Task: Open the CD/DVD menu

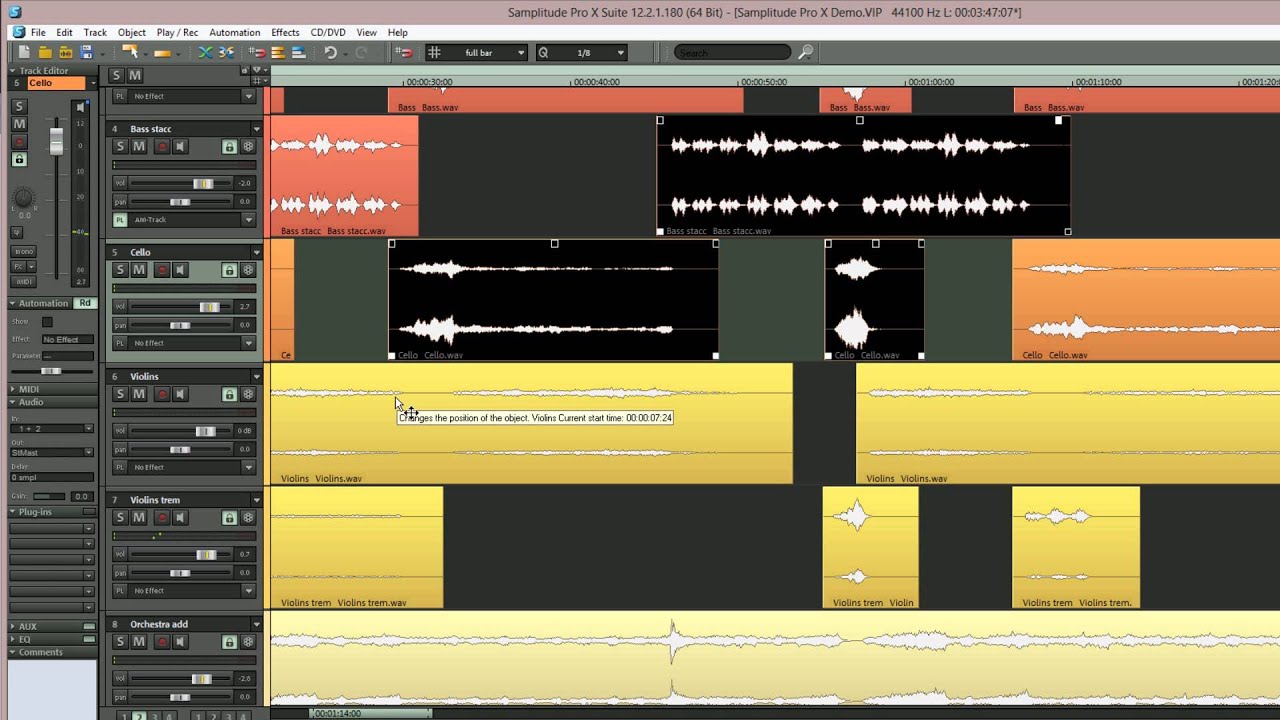Action: tap(328, 33)
